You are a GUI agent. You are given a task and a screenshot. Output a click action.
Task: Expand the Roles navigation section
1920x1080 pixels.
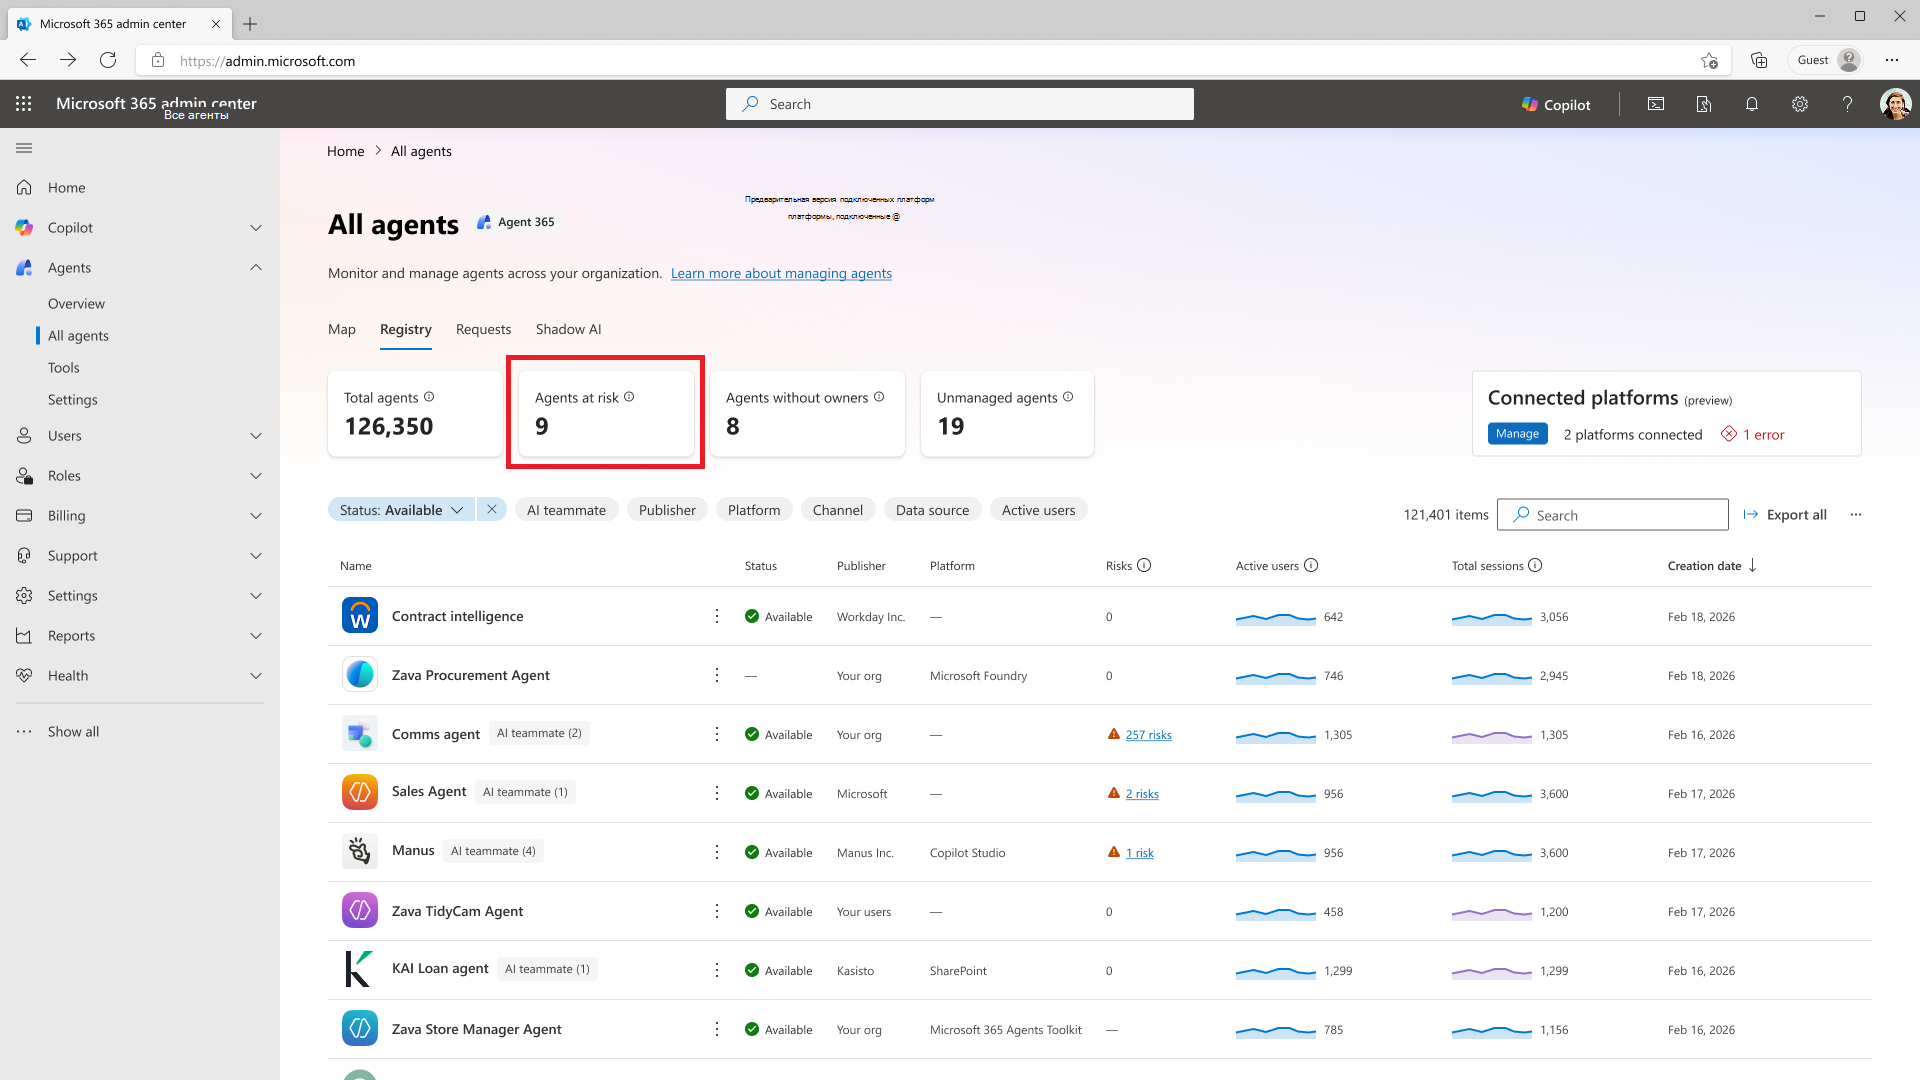(x=256, y=476)
